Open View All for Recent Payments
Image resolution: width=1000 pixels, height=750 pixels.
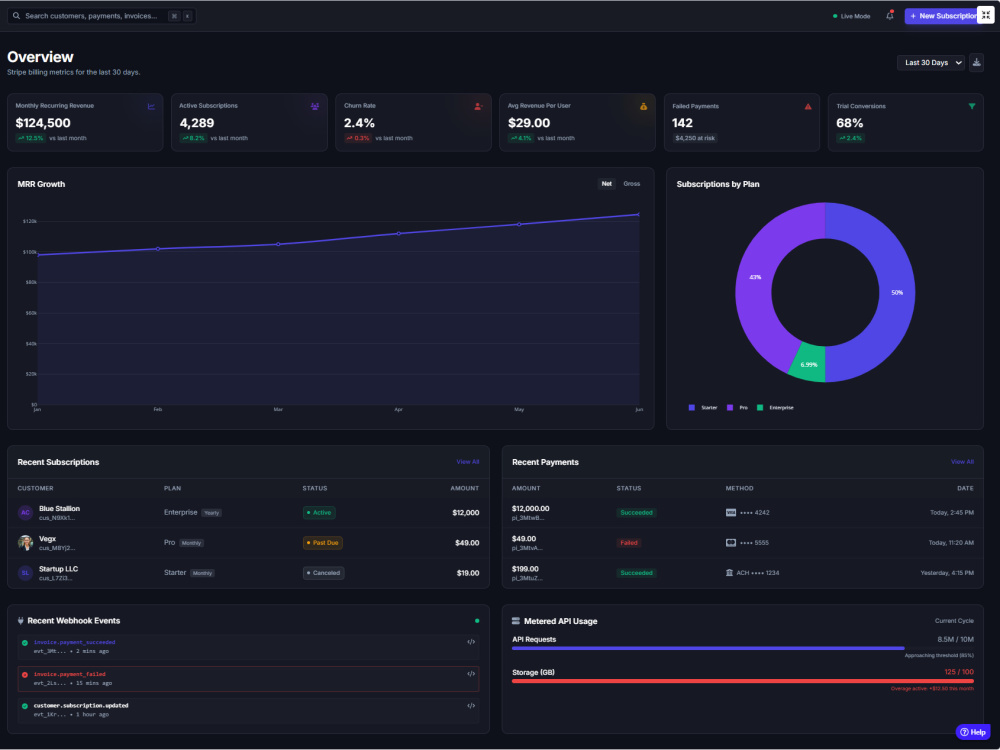(962, 462)
